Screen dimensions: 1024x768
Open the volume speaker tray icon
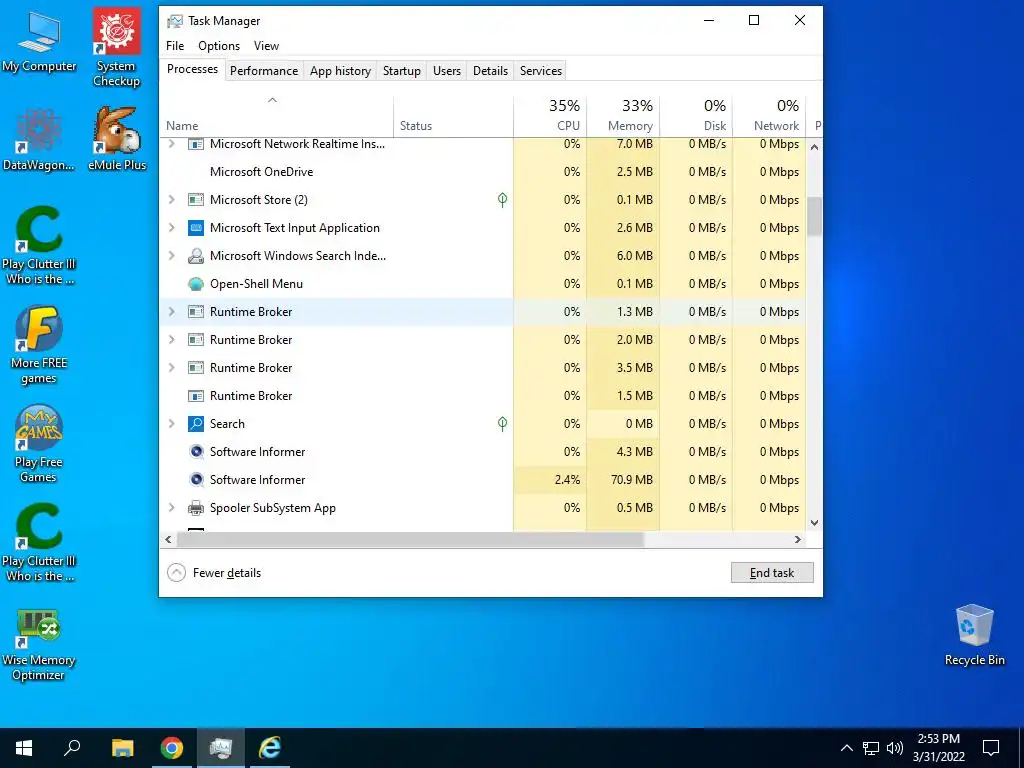pos(895,748)
